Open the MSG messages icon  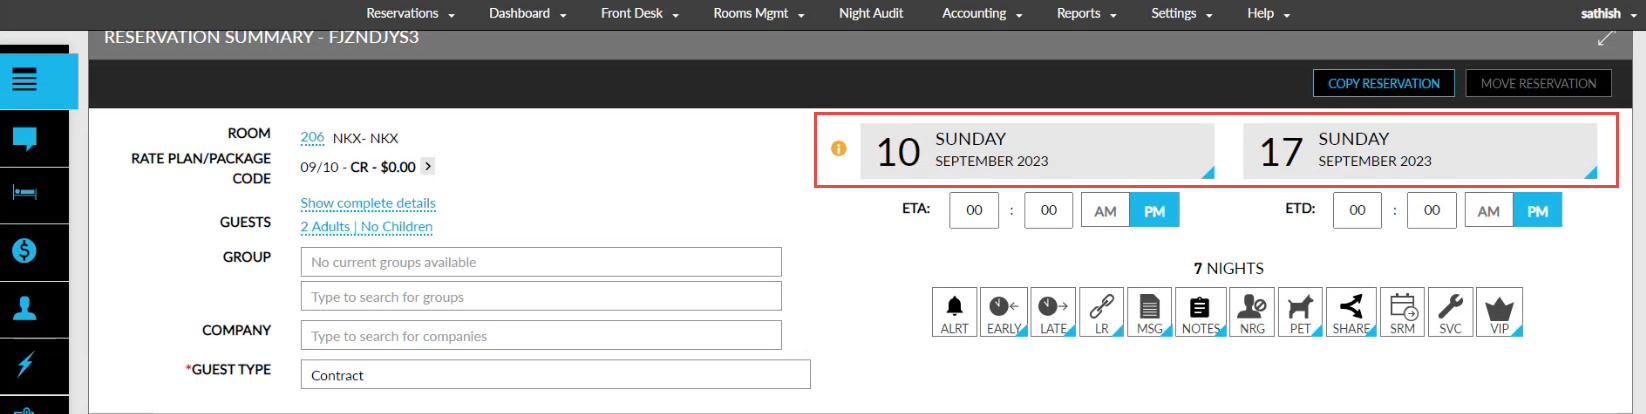[1150, 313]
